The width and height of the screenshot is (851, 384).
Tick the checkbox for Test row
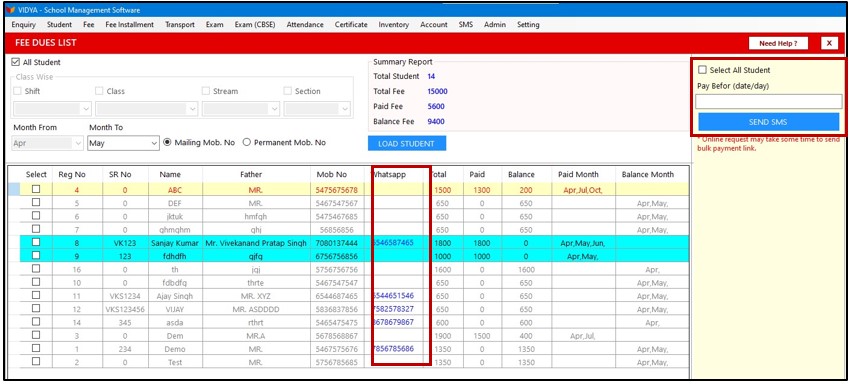(x=36, y=361)
